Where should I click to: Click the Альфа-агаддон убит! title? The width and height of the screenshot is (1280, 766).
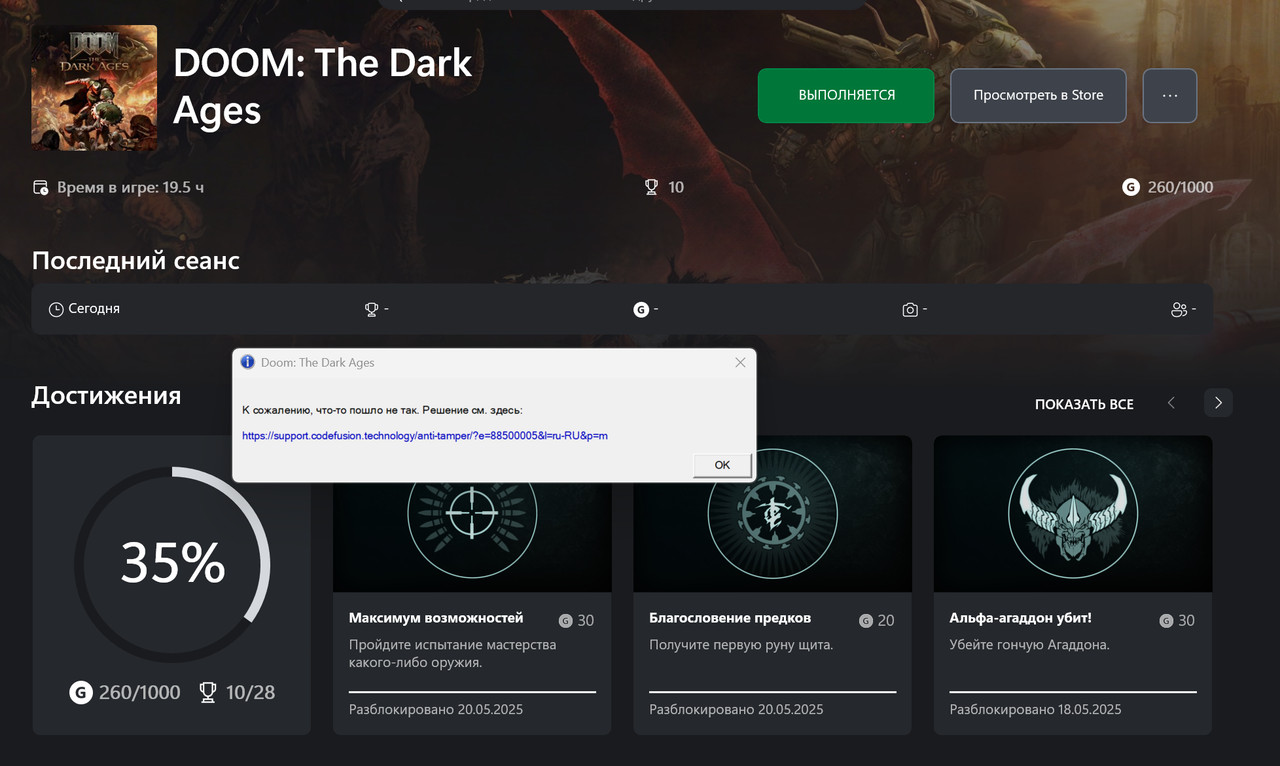tap(1020, 618)
